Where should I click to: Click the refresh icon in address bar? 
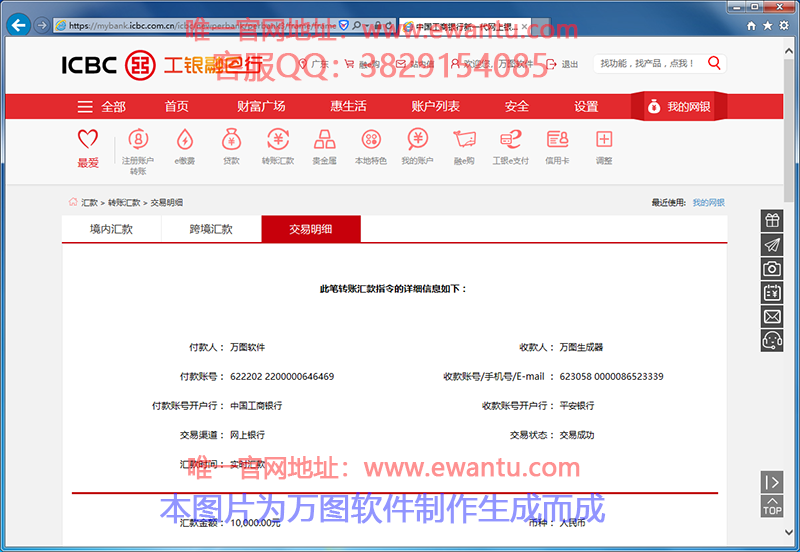tap(389, 25)
